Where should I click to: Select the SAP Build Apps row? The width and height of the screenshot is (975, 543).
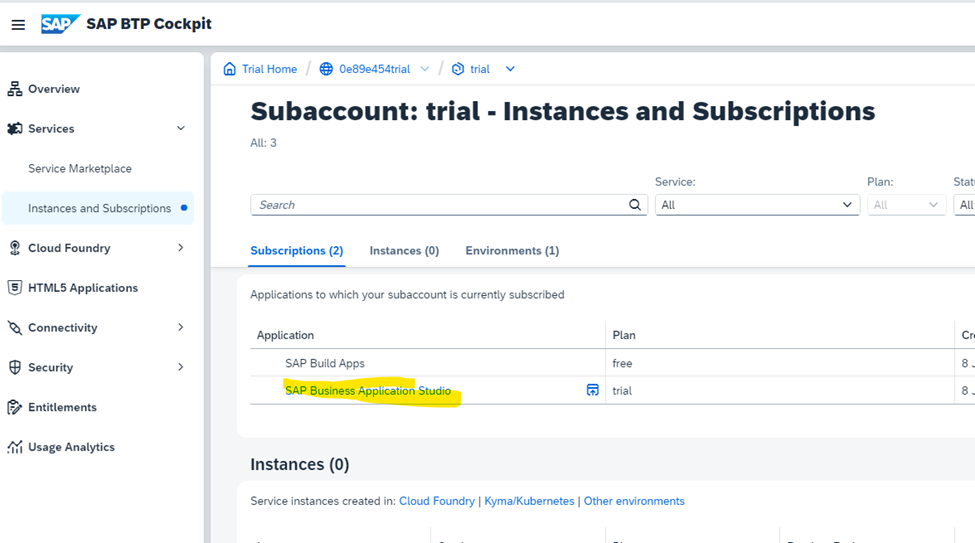pos(612,363)
